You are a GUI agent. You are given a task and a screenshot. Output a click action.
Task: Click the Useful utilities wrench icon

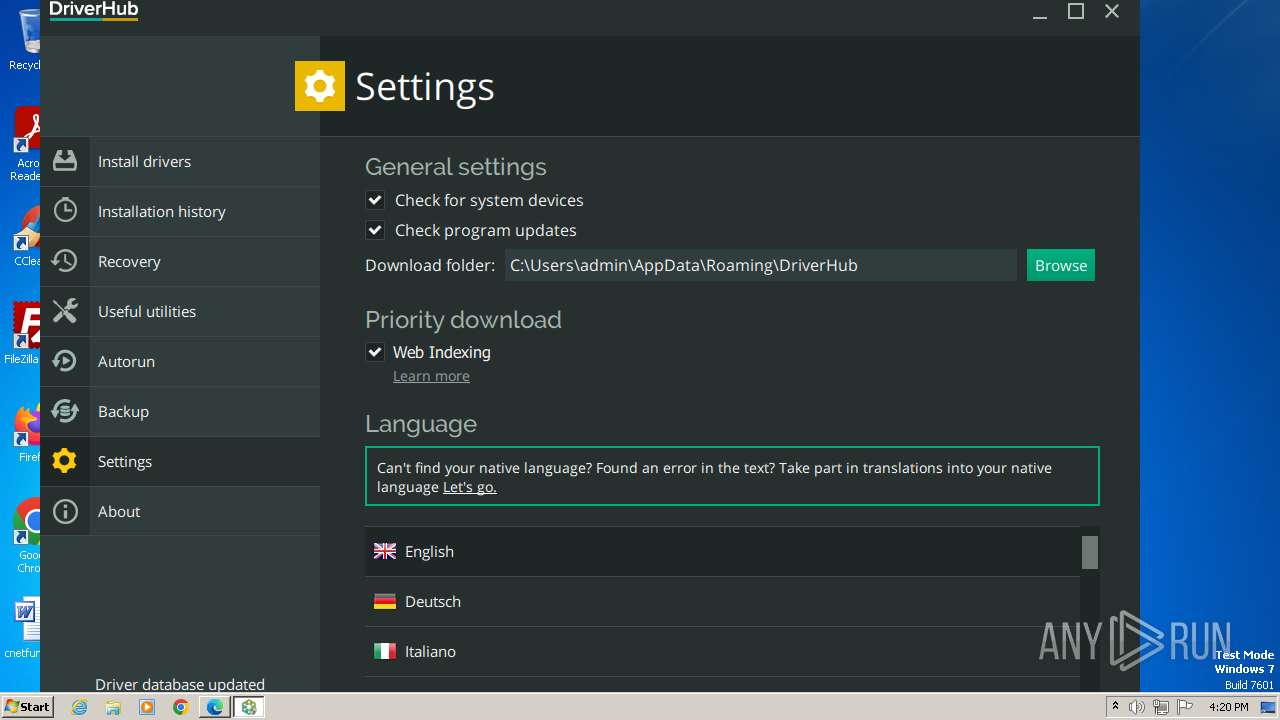pyautogui.click(x=65, y=311)
